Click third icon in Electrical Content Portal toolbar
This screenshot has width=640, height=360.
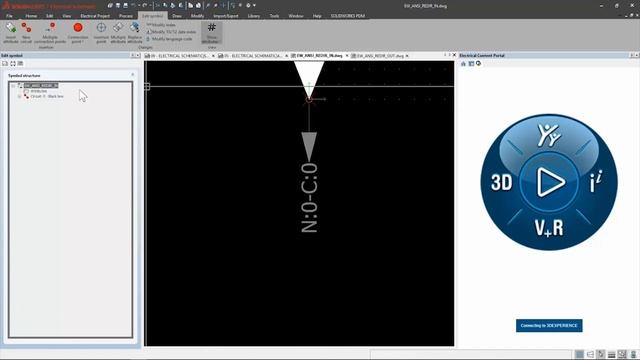478,64
